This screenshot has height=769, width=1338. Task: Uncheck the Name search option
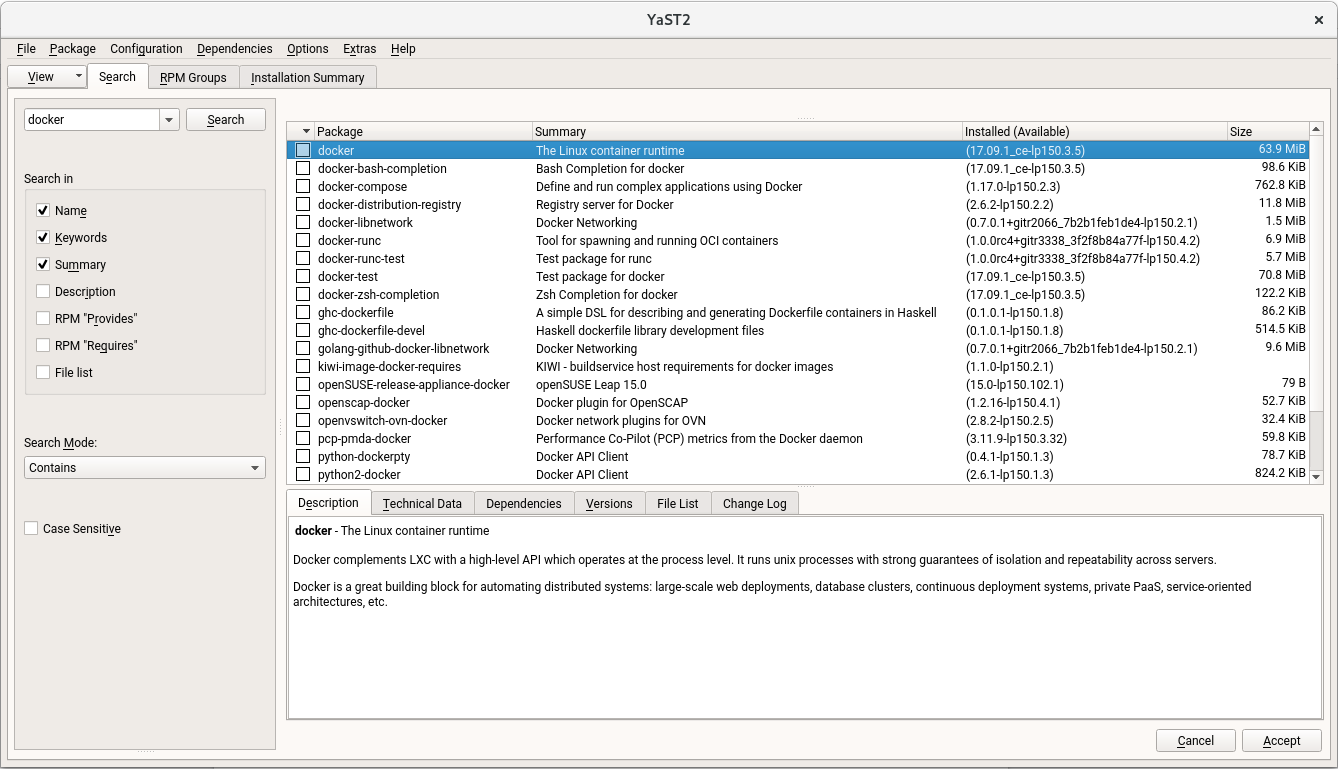43,210
